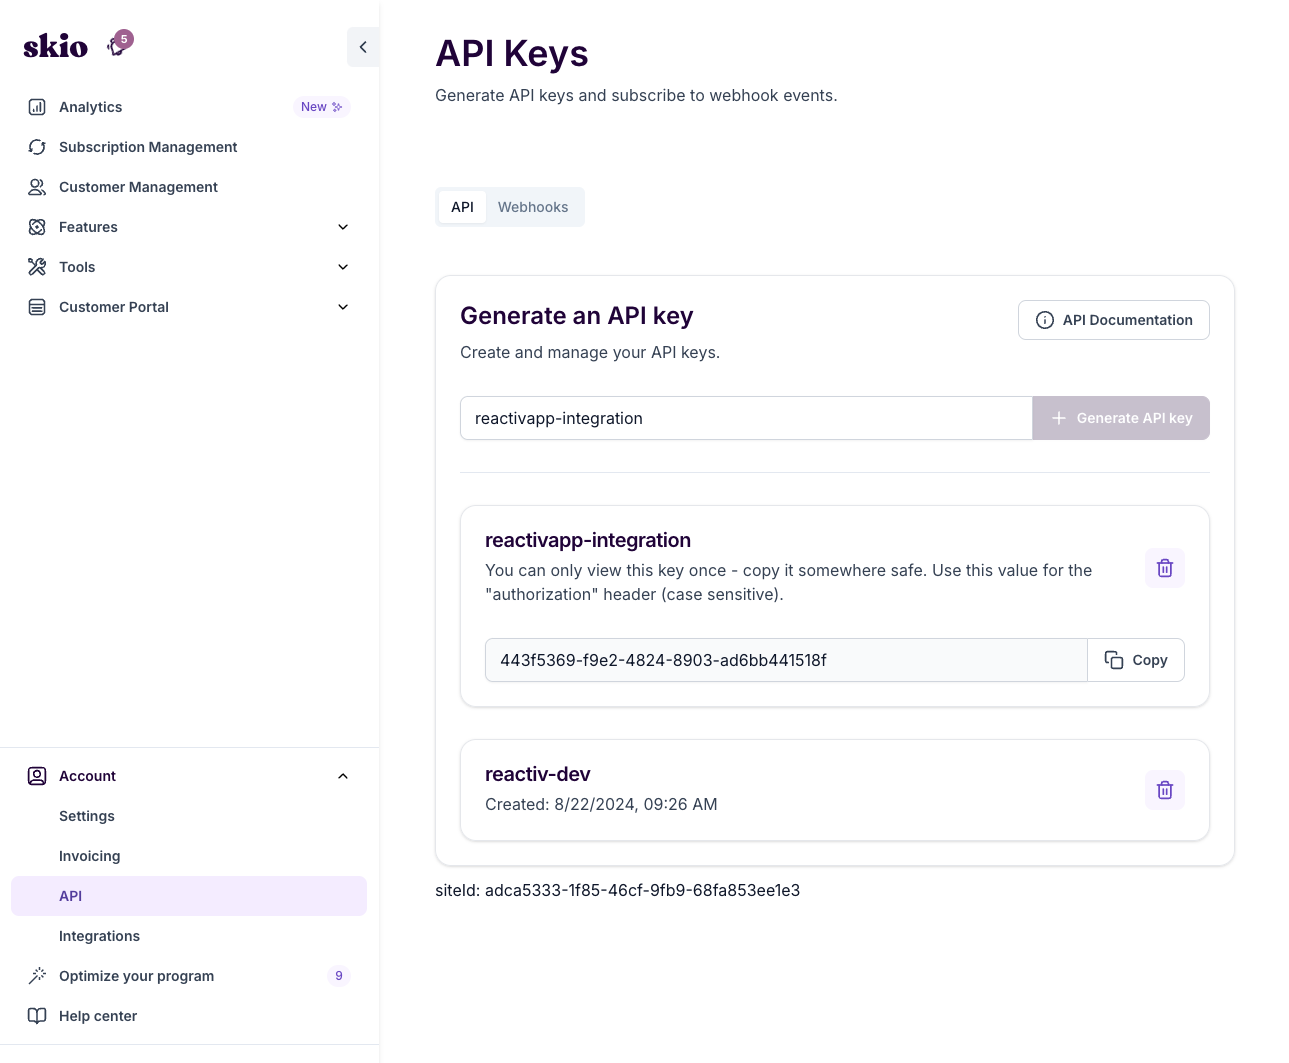
Task: Open API Documentation
Action: [1113, 320]
